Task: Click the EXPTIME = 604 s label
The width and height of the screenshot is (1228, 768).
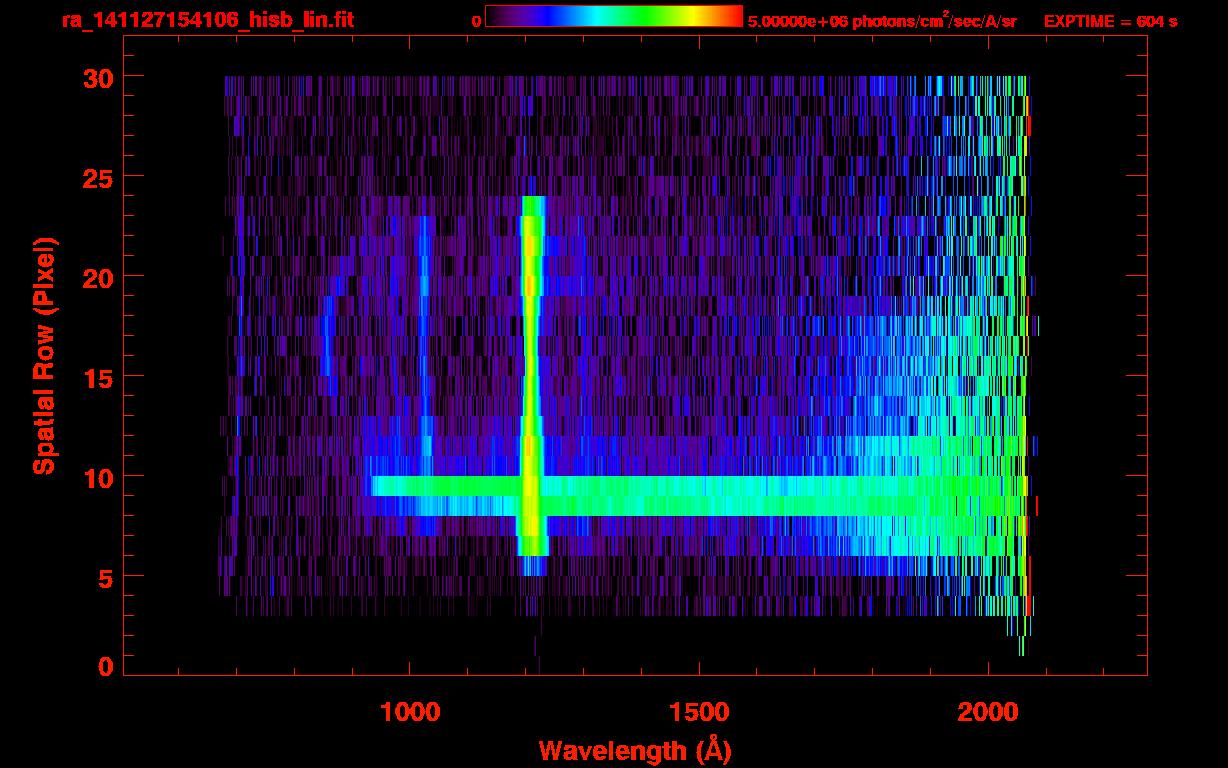Action: (x=1110, y=21)
